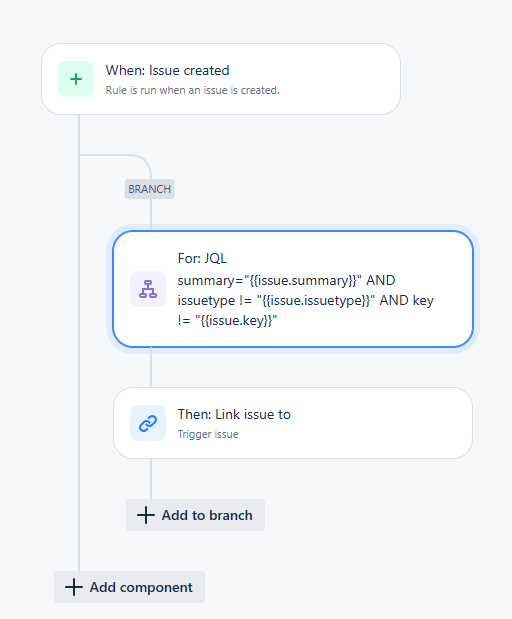The height and width of the screenshot is (619, 512).
Task: Click the '!= "{{issue.key}}"' line in branch card
Action: 227,321
